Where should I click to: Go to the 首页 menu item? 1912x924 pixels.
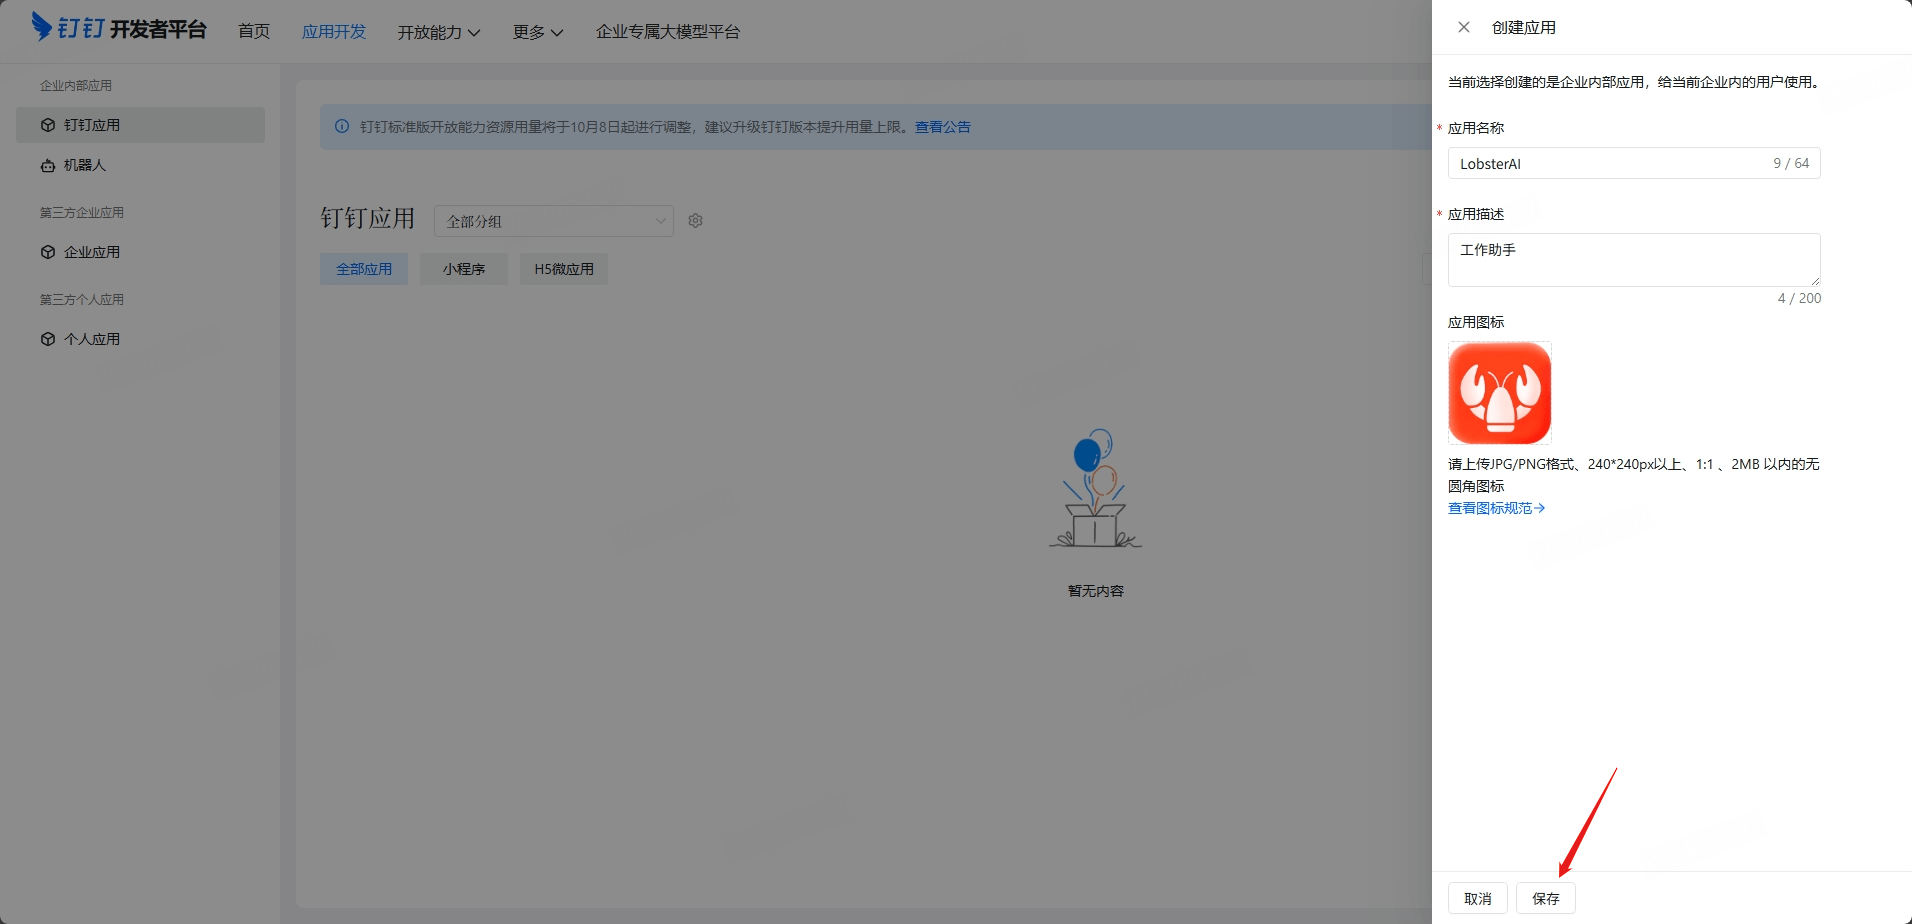click(x=253, y=31)
